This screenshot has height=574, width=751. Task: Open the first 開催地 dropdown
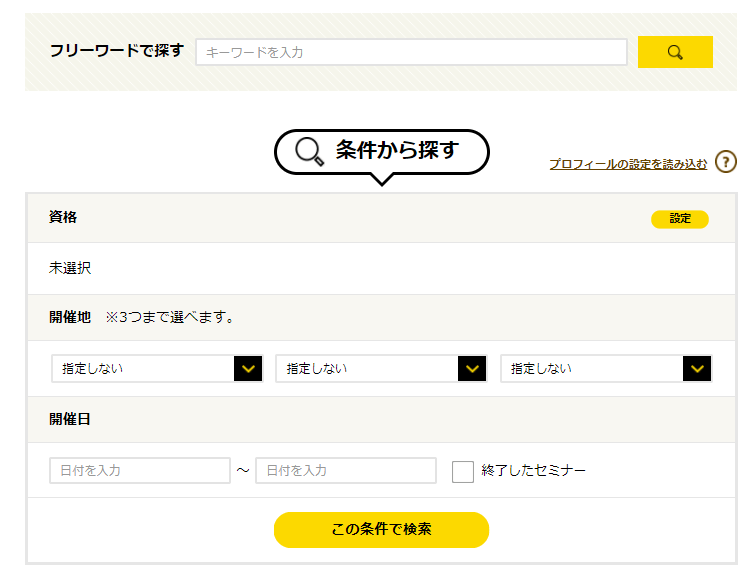click(157, 369)
